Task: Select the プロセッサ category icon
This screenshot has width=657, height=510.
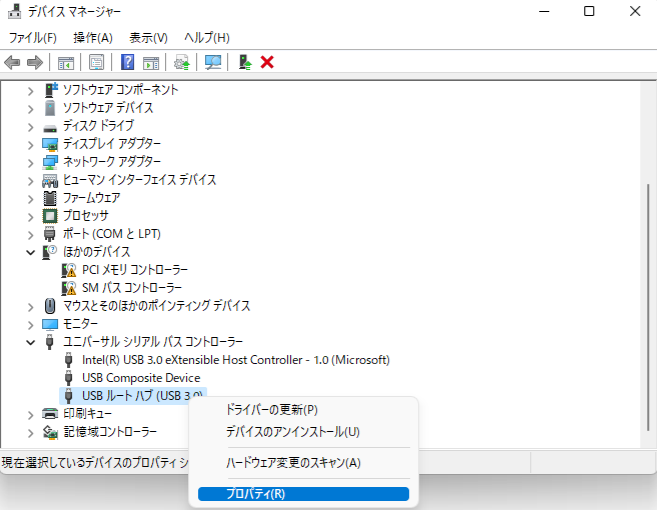Action: pyautogui.click(x=50, y=216)
